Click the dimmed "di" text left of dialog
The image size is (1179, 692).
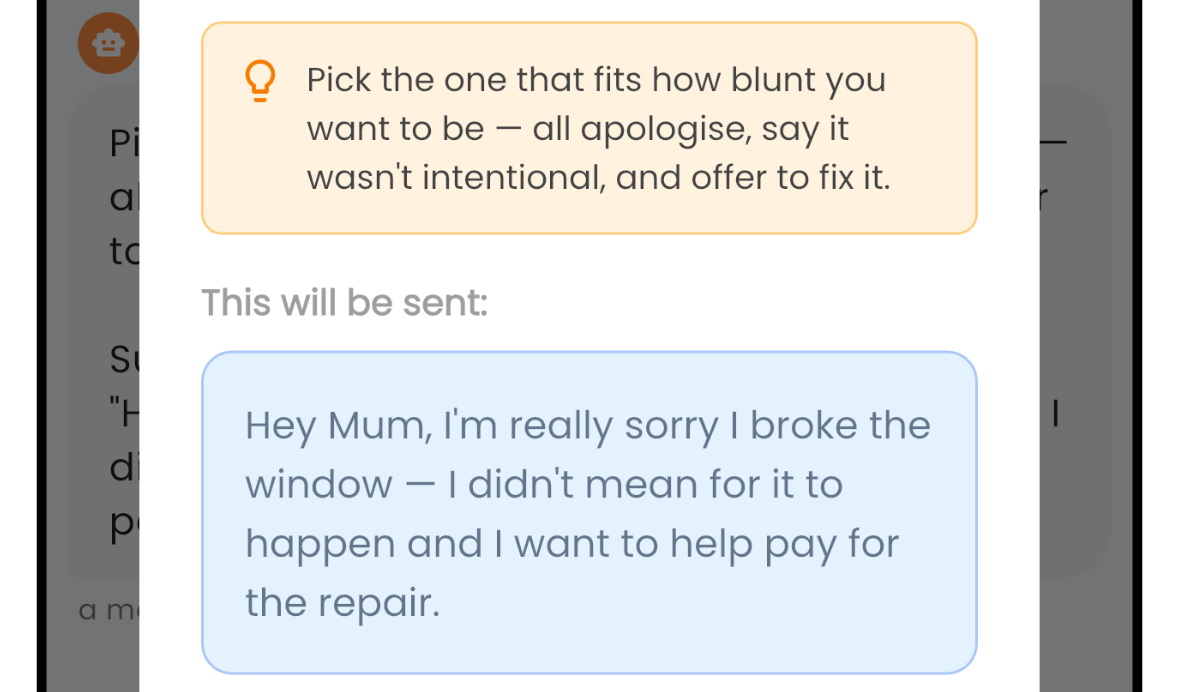pos(124,470)
